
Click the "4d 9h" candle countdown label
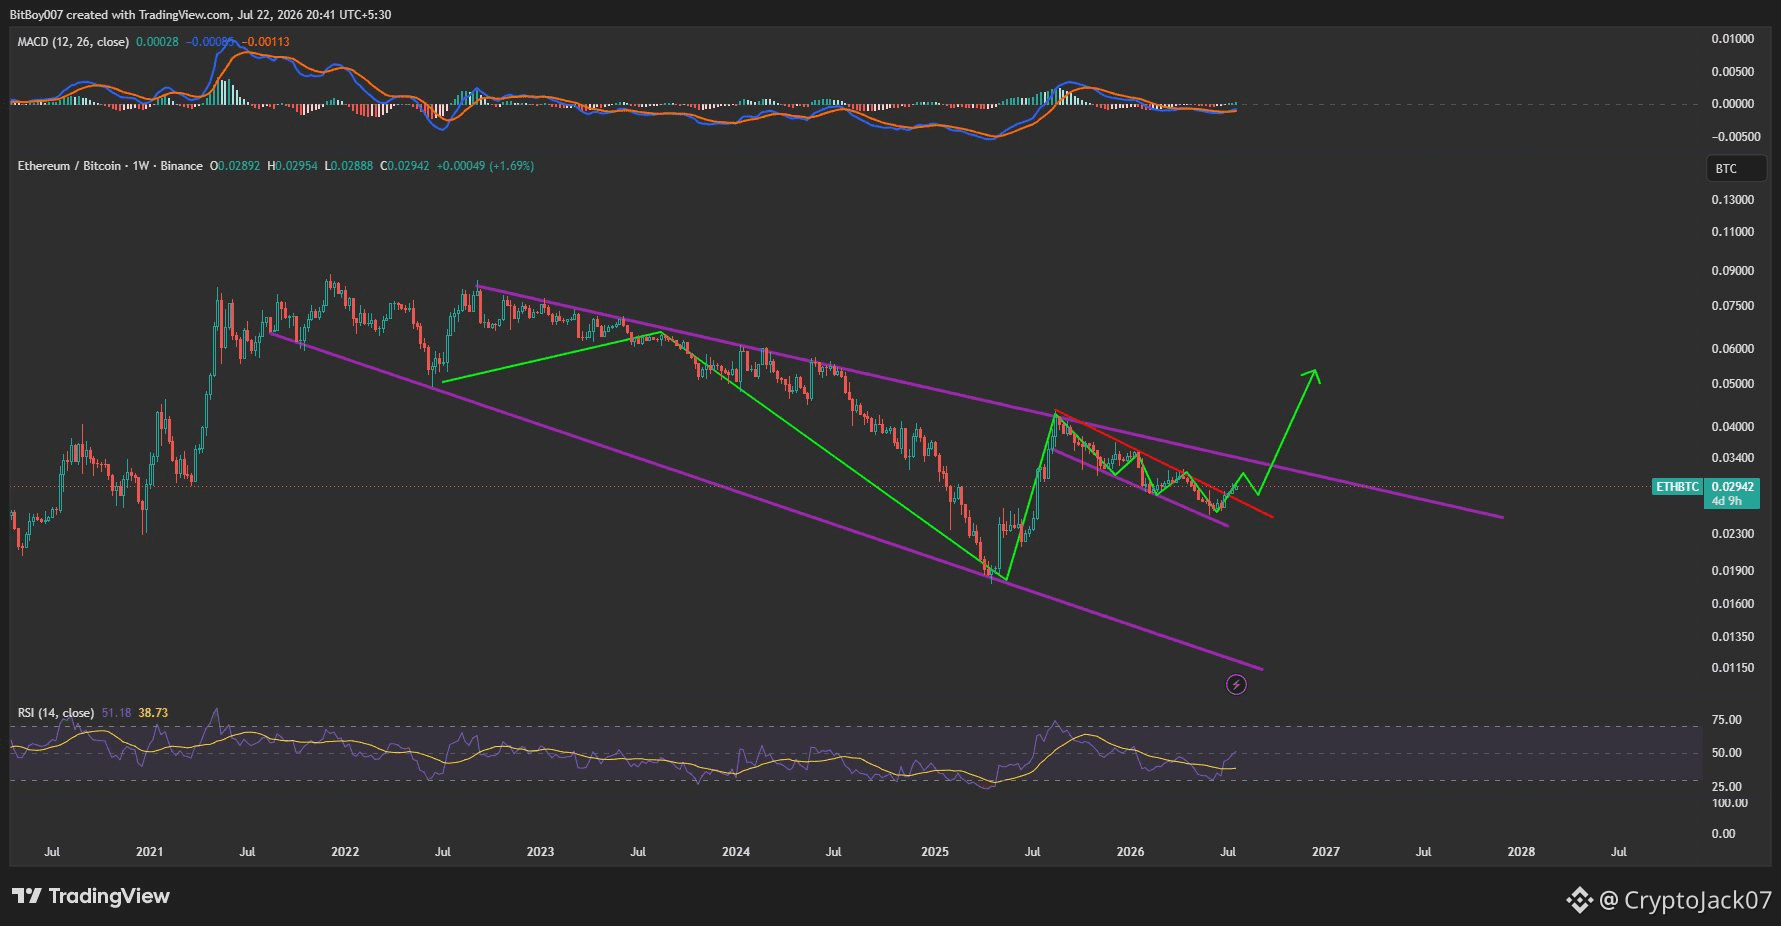[1725, 501]
